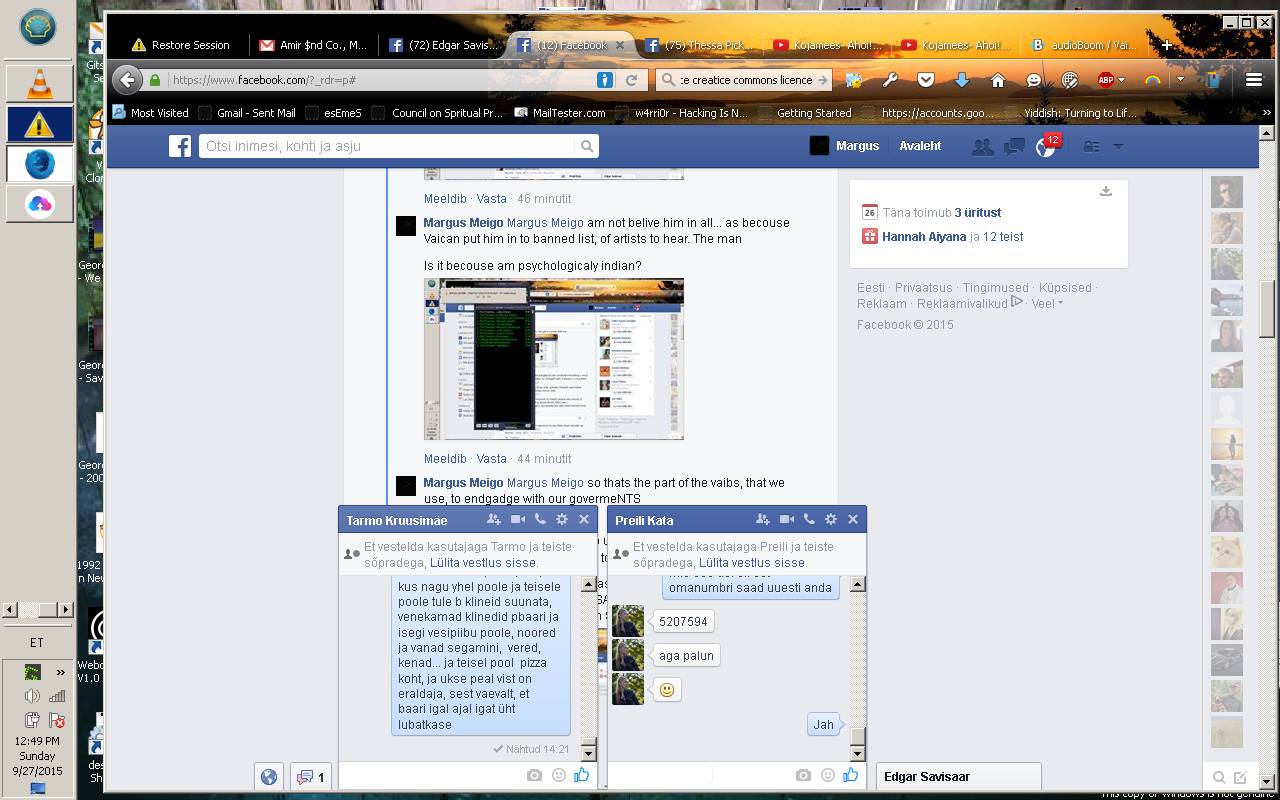Click 'Lülita vestlus sisse' in Preili chat

pyautogui.click(x=752, y=562)
